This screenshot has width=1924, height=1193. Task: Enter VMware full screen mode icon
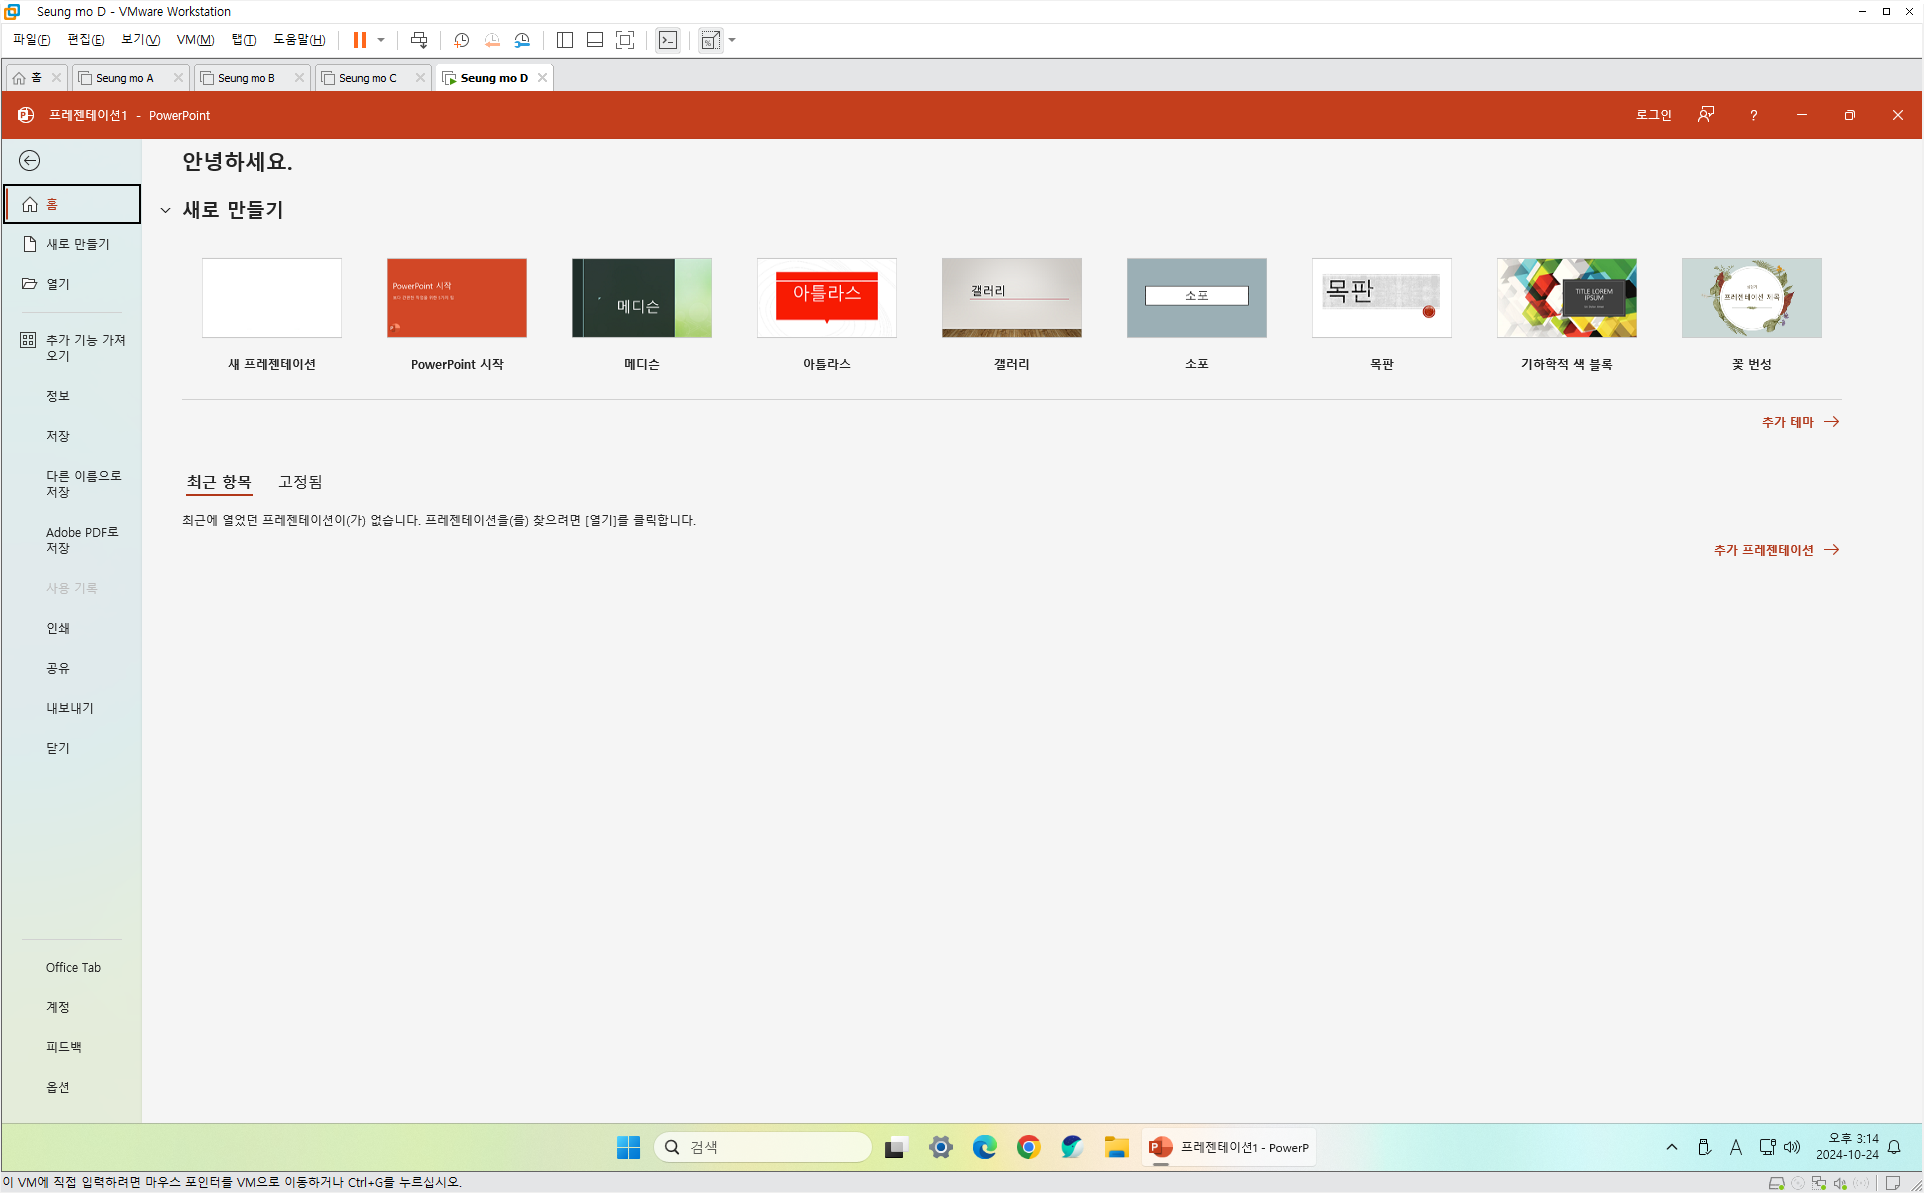click(x=625, y=40)
